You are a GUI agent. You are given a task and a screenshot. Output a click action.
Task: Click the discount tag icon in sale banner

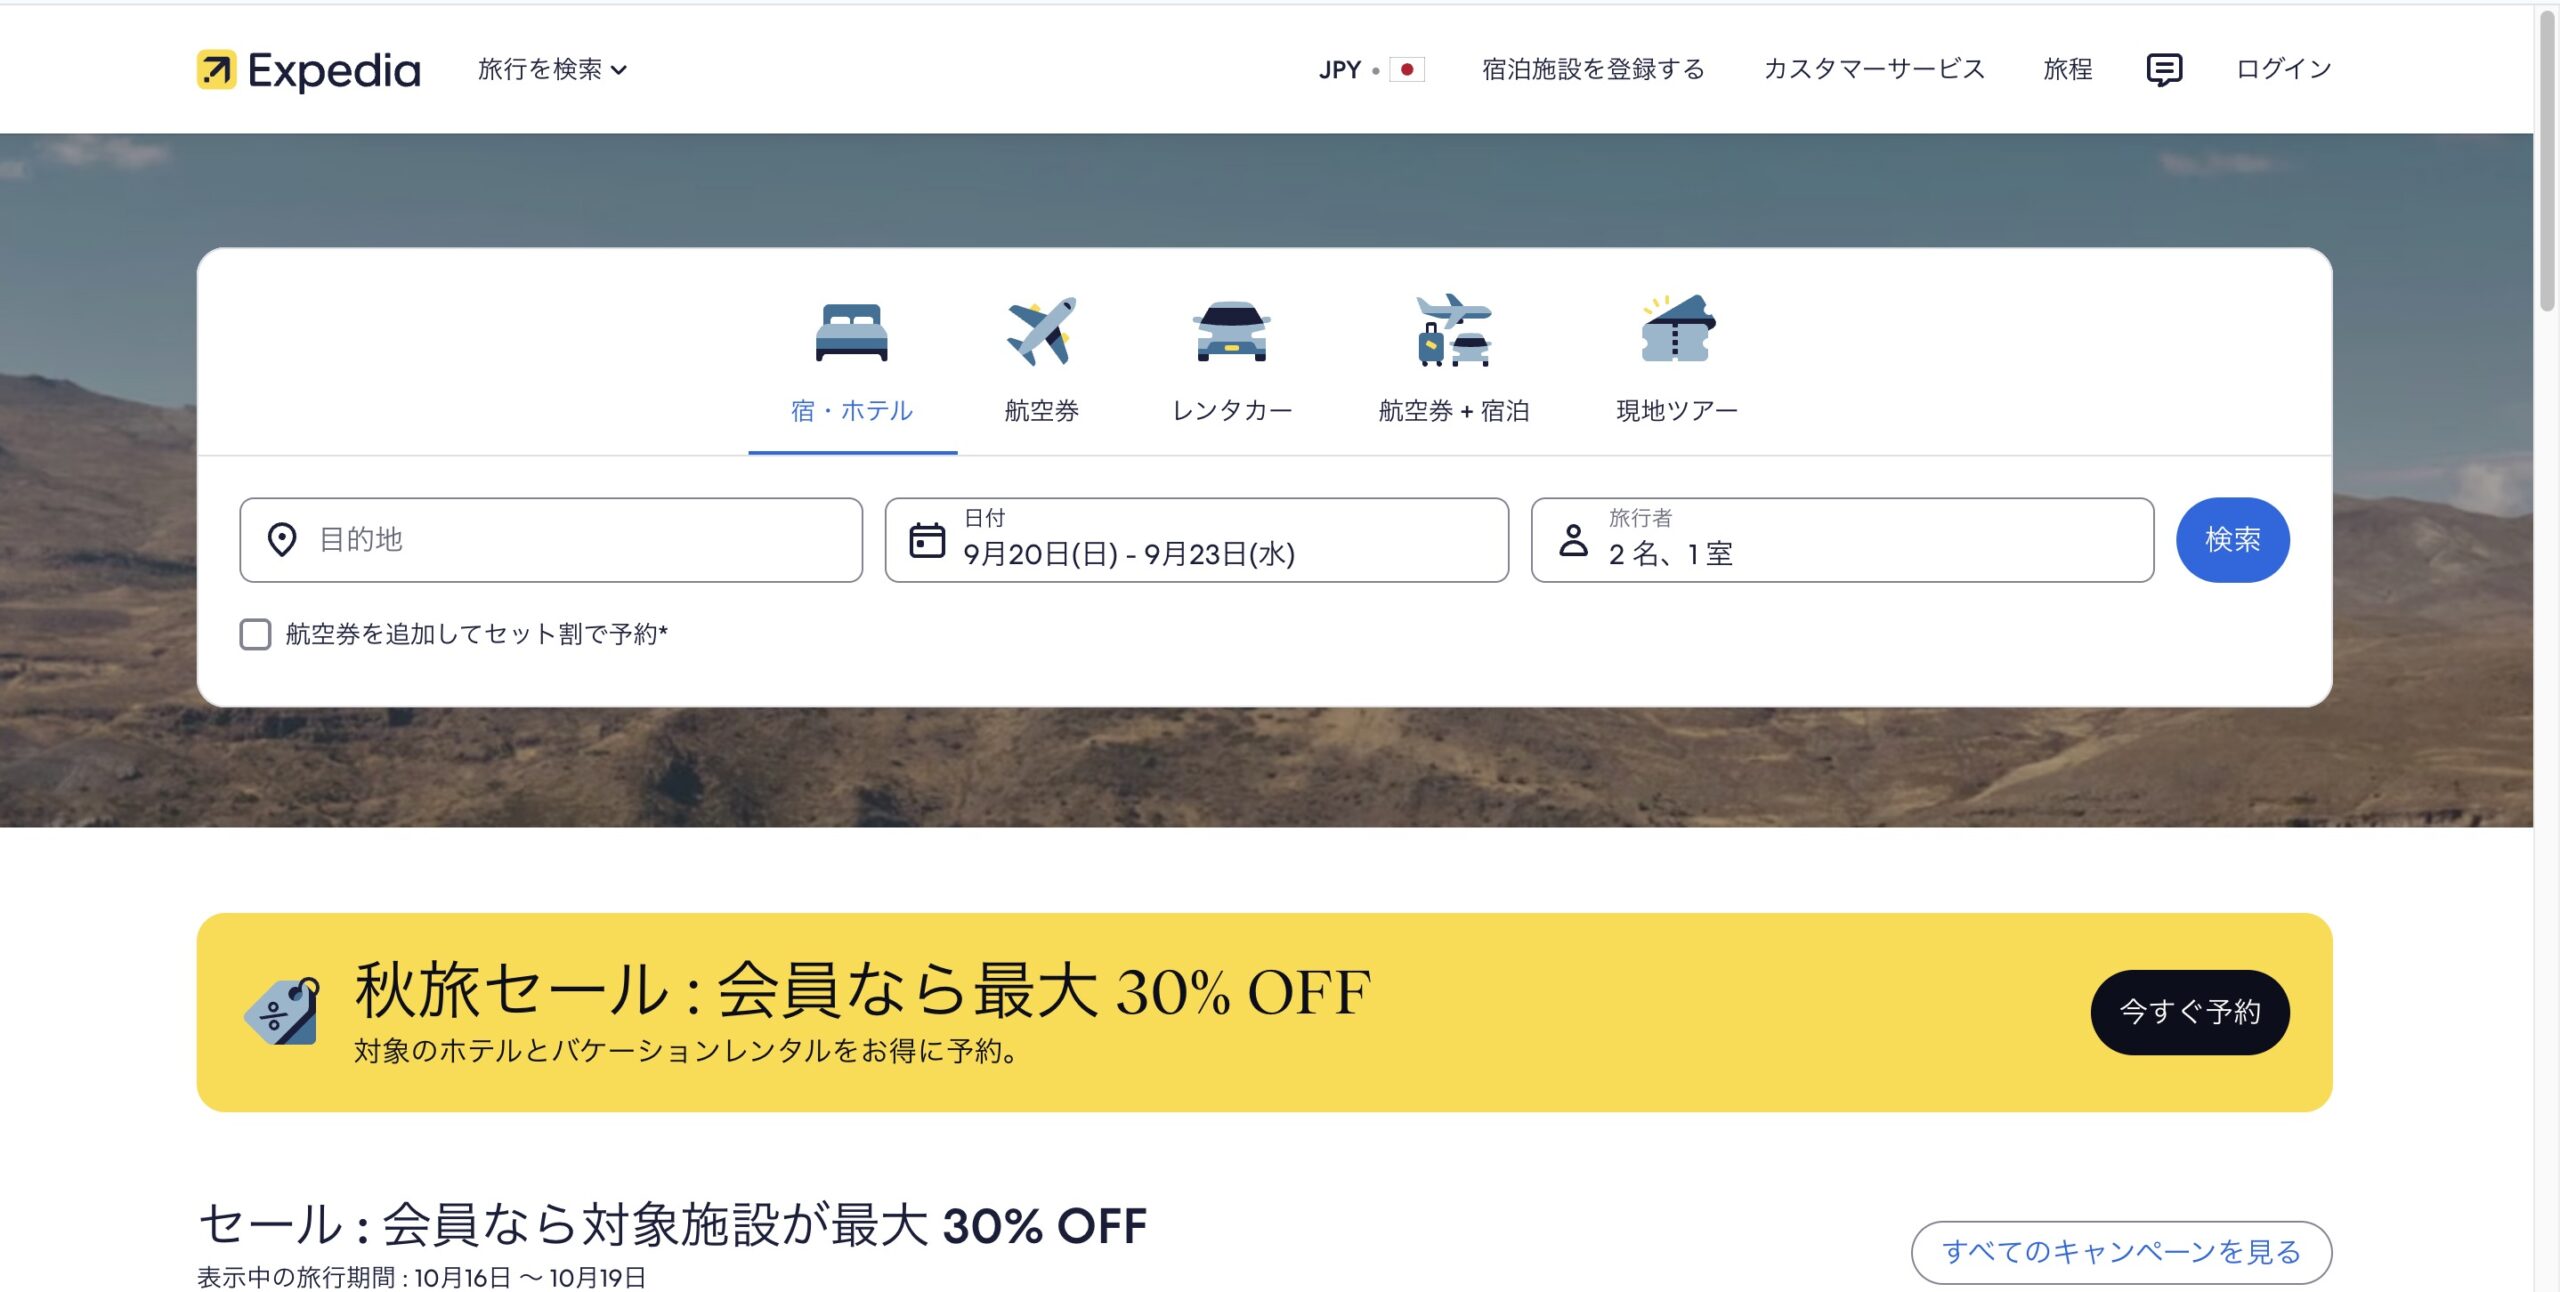point(283,1011)
